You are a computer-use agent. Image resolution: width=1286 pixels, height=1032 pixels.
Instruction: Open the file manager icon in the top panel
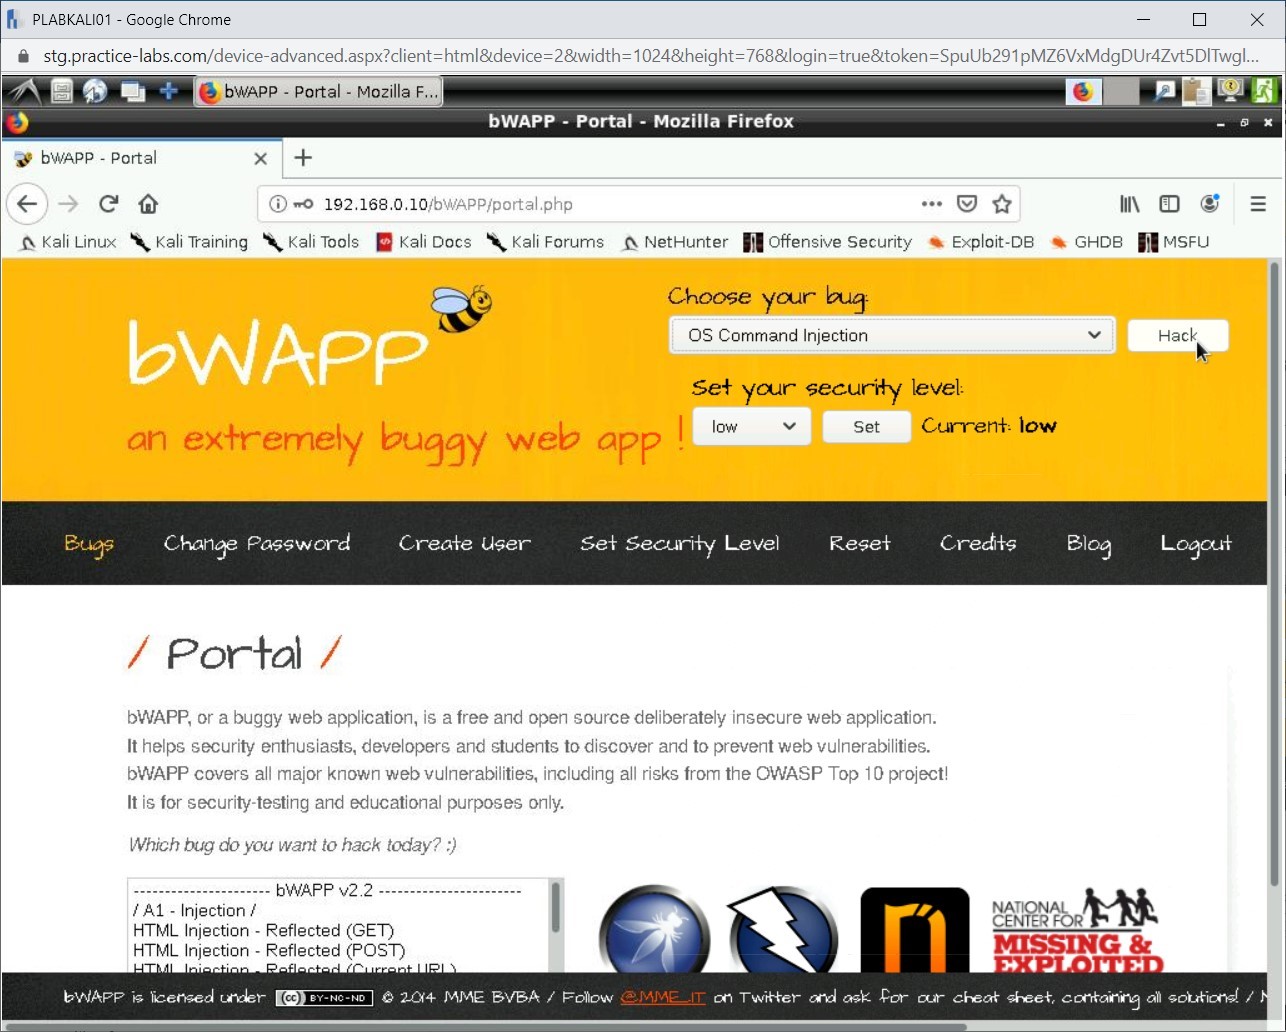[x=61, y=91]
